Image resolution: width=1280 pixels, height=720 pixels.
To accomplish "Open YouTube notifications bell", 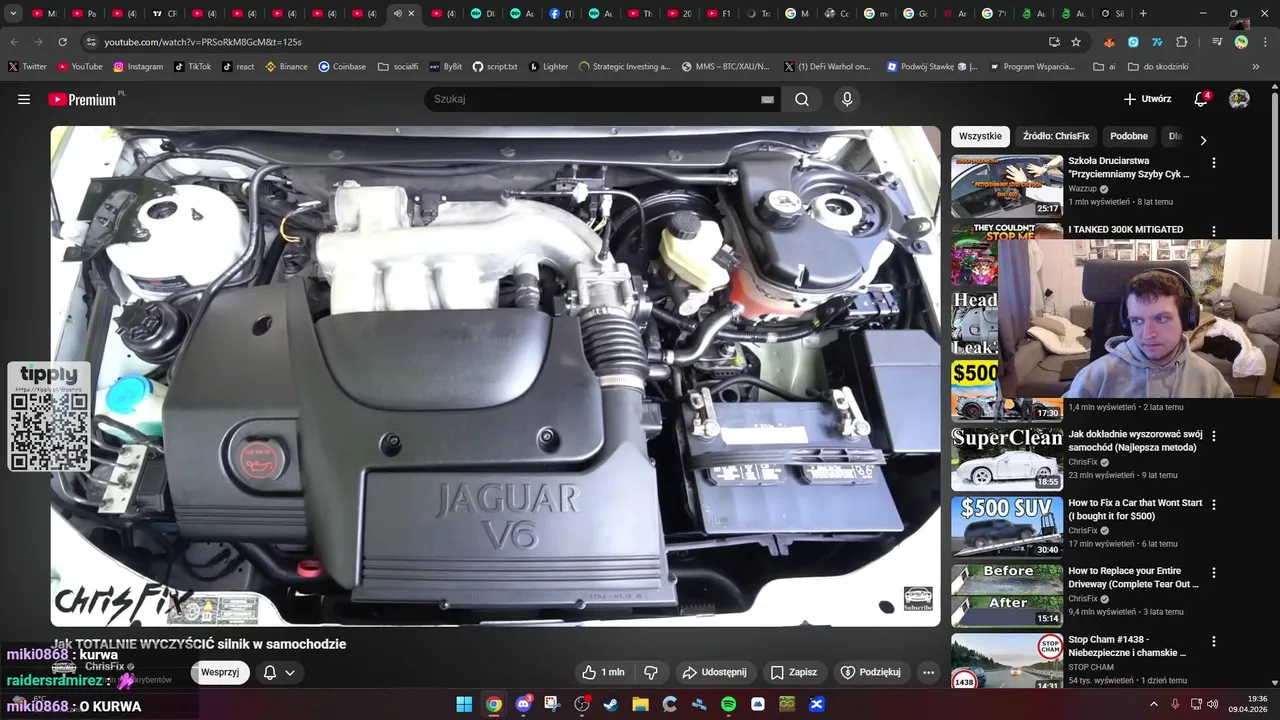I will [1201, 99].
